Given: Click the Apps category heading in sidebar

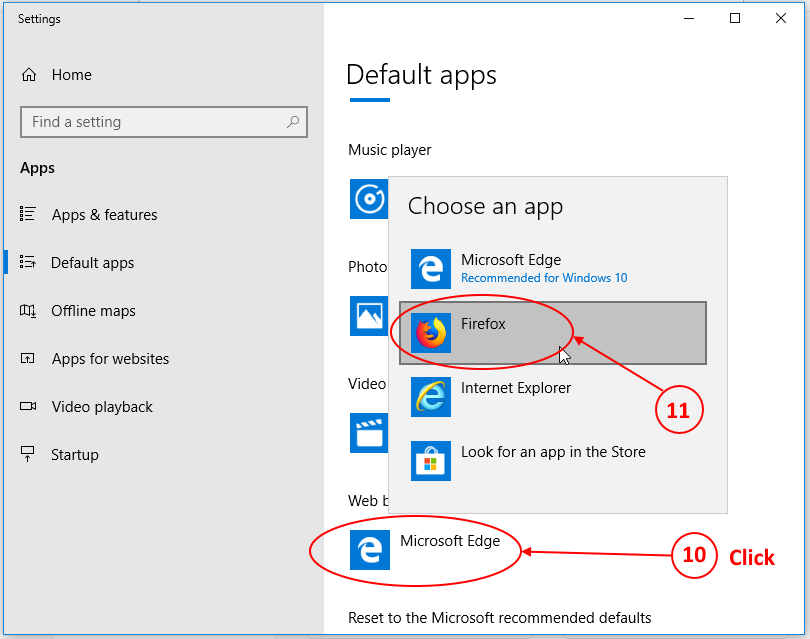Looking at the screenshot, I should tap(38, 168).
